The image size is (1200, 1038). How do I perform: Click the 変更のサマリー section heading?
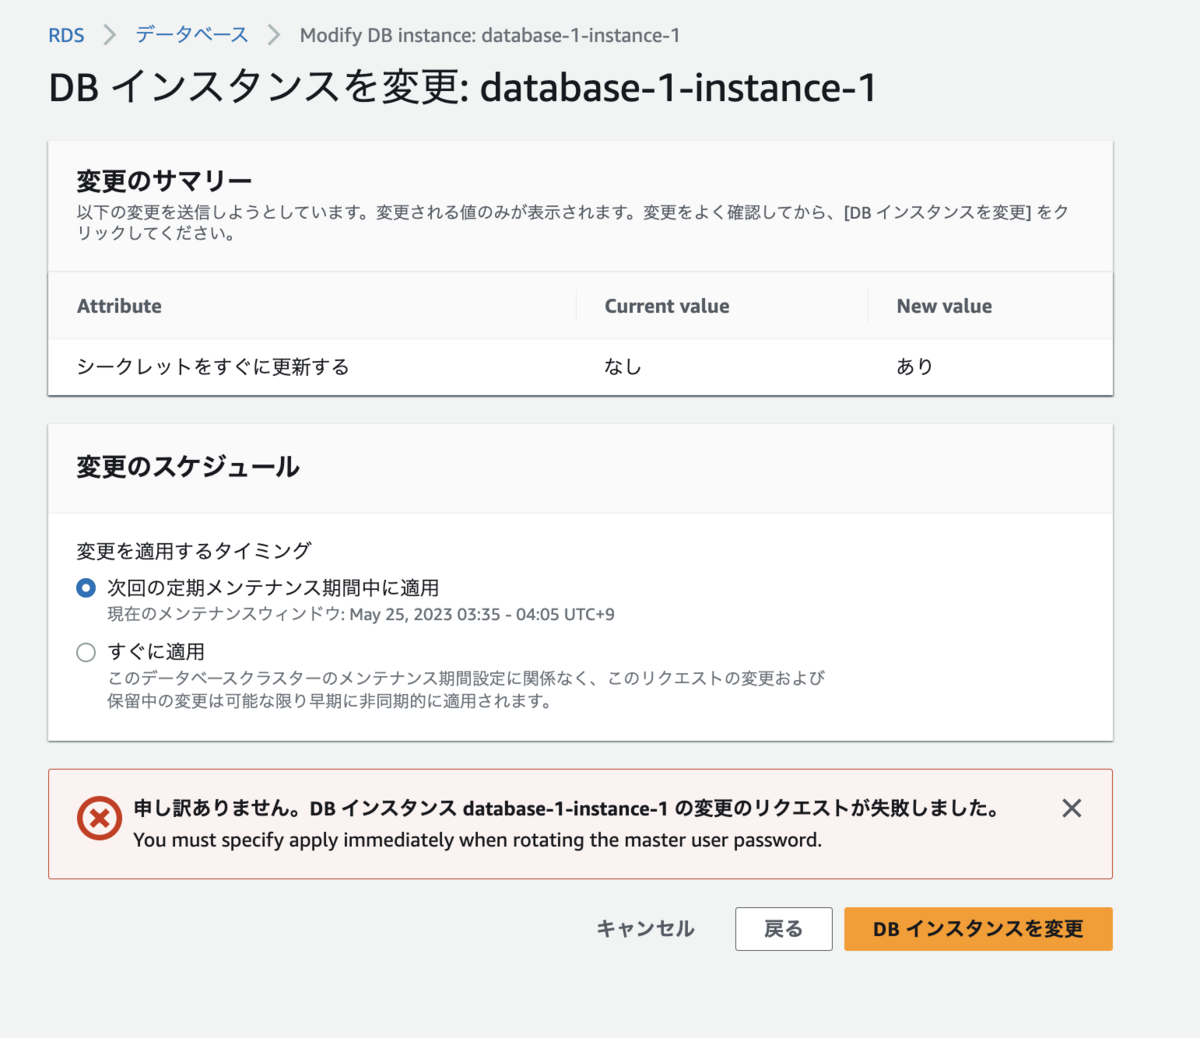tap(164, 181)
